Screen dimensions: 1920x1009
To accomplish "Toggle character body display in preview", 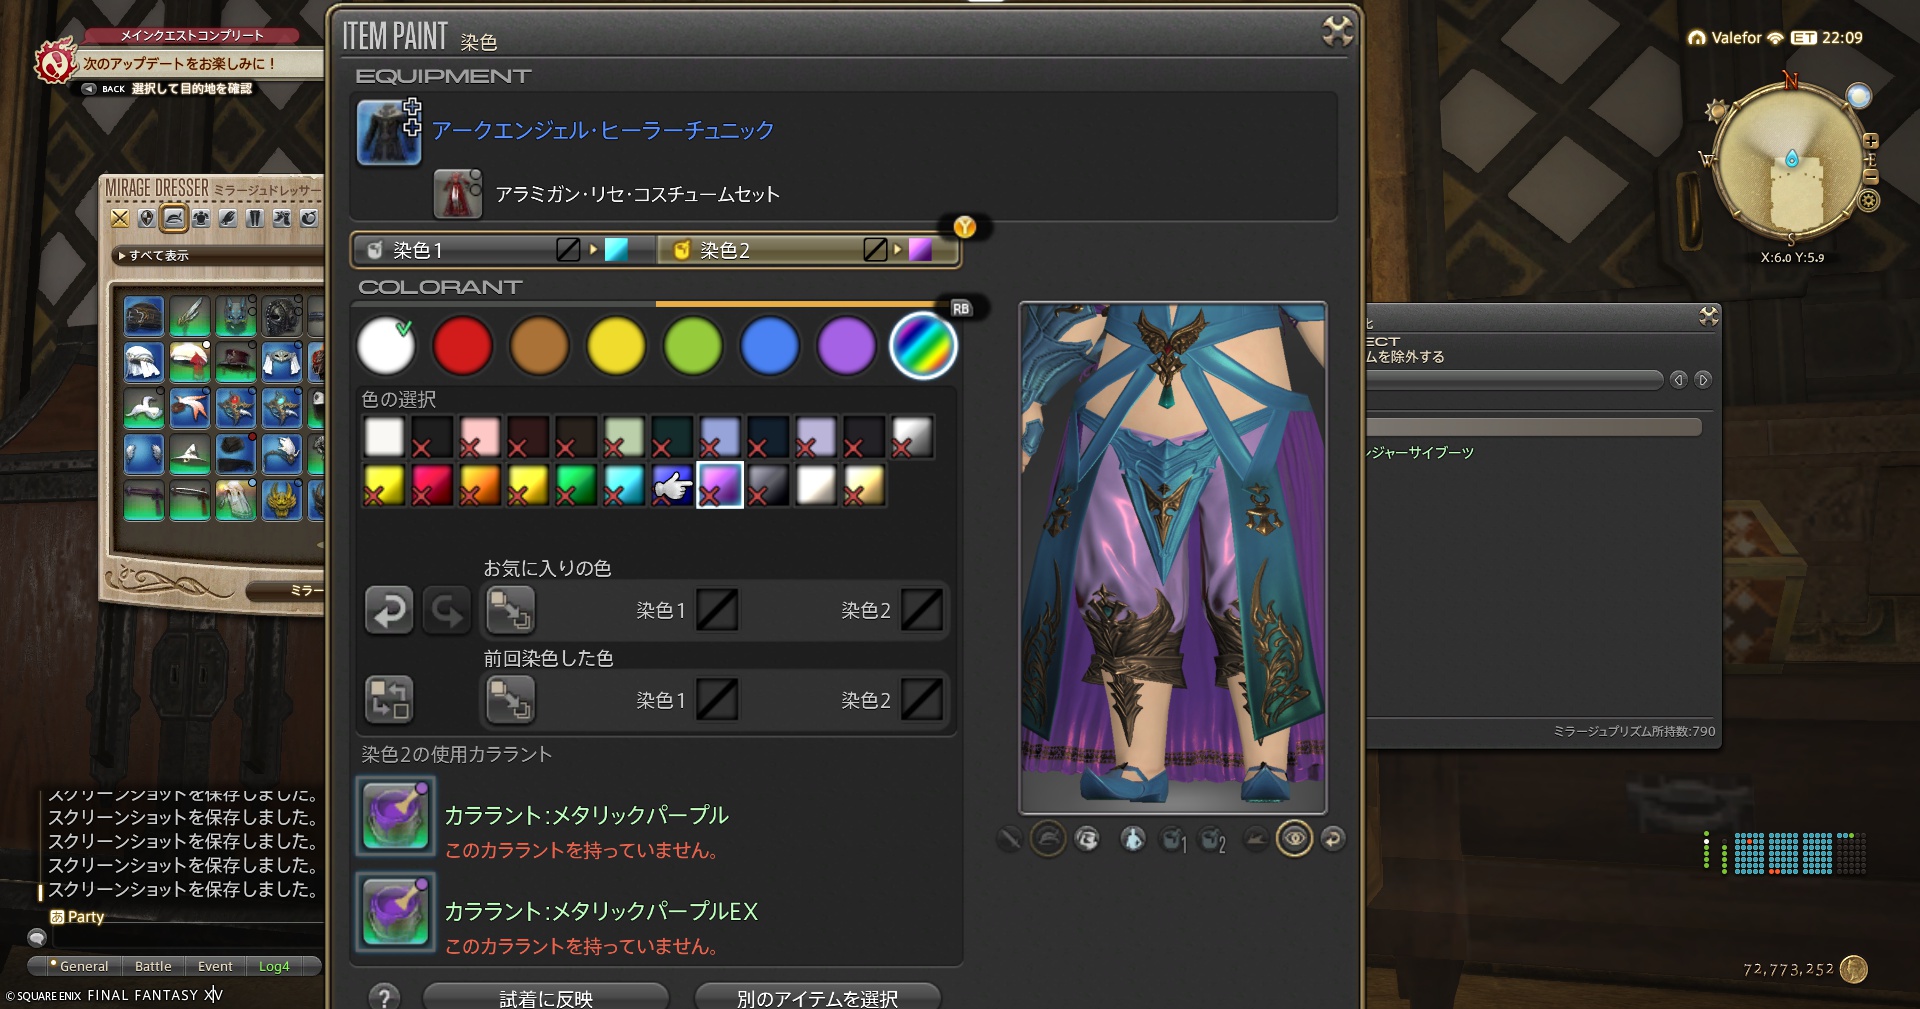I will 1132,839.
